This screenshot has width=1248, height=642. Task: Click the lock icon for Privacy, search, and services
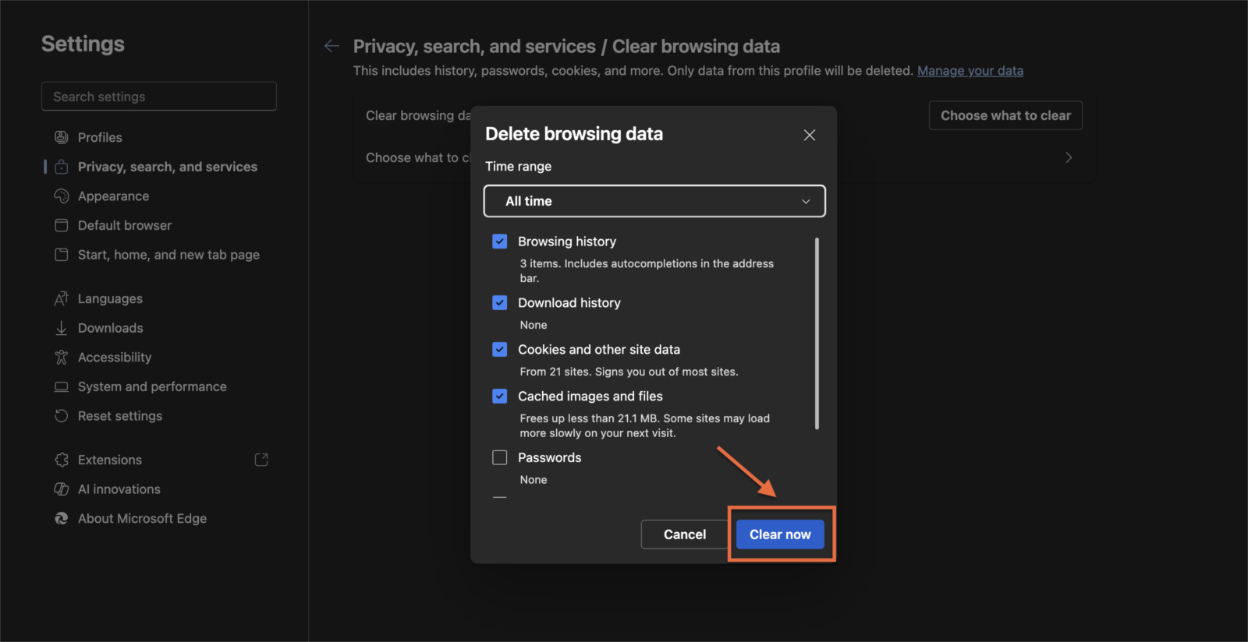click(61, 167)
